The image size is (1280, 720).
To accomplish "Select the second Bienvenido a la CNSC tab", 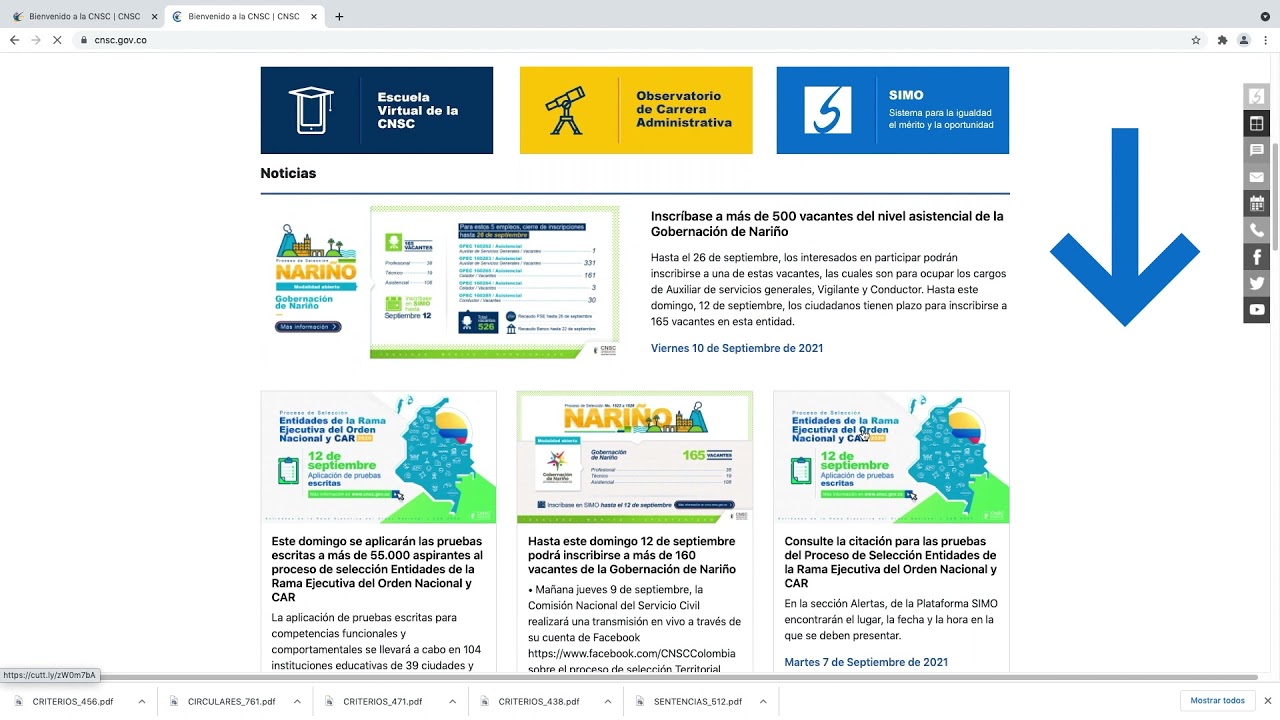I will (x=244, y=16).
